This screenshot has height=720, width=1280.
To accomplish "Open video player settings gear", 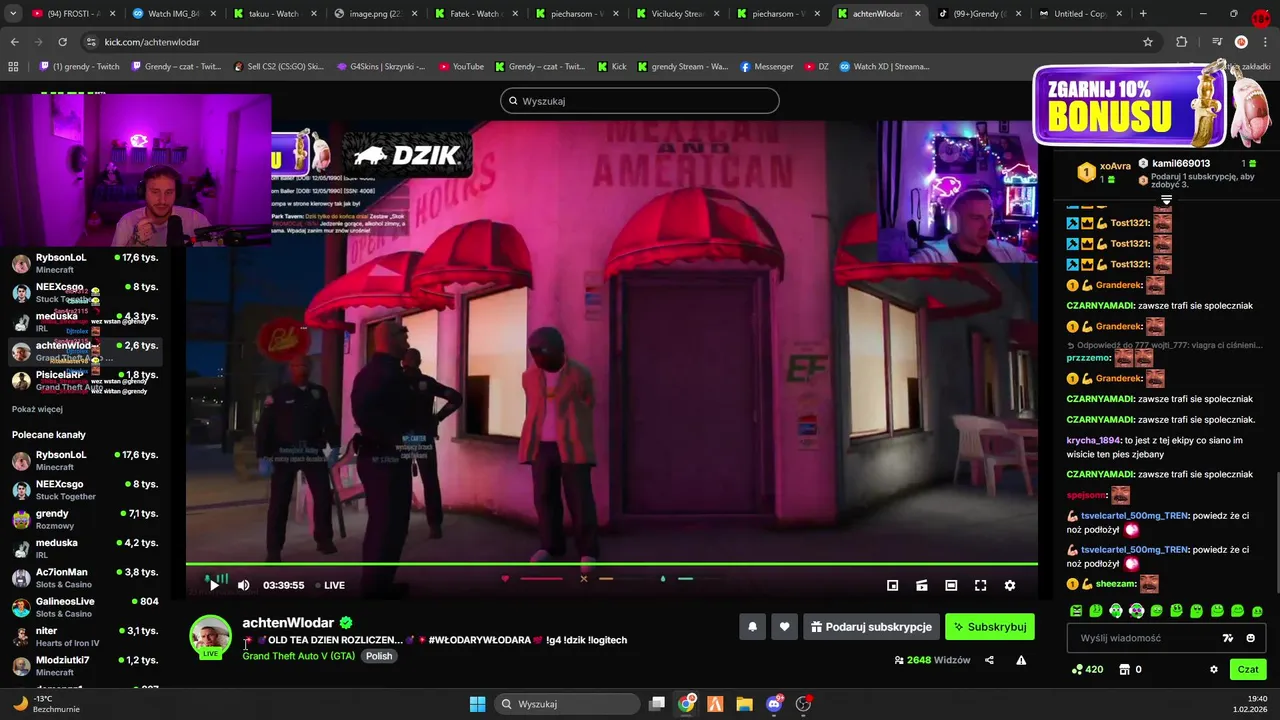I will (1010, 585).
